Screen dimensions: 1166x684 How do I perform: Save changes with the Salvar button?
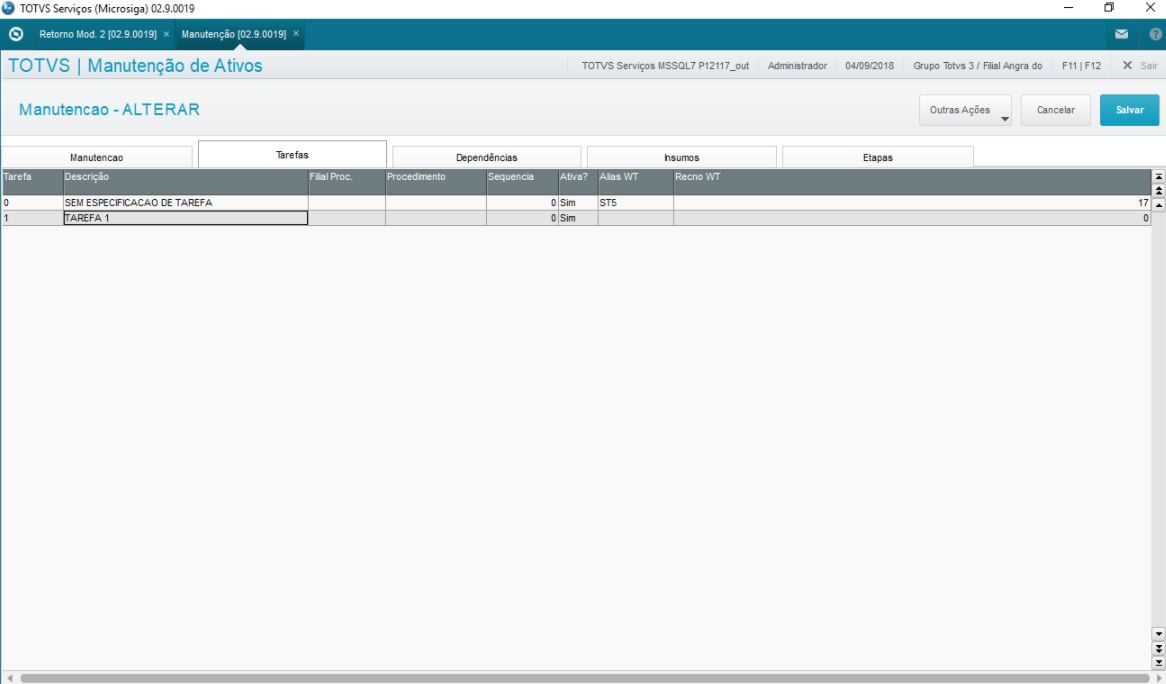[1130, 110]
